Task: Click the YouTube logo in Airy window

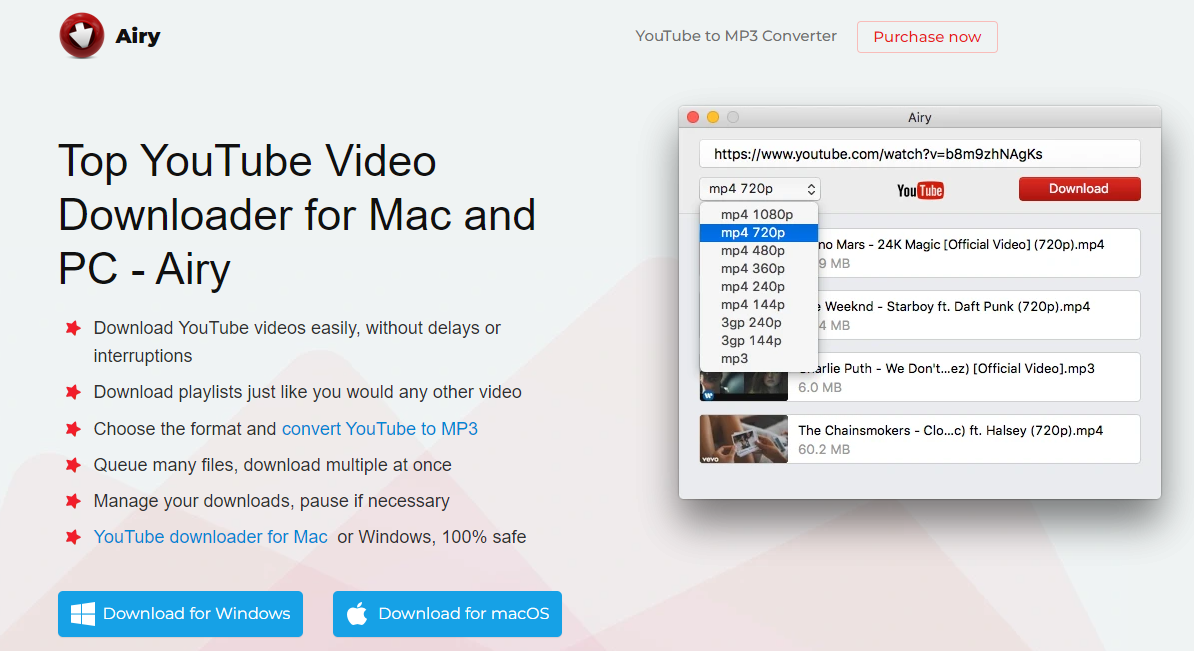Action: click(x=920, y=190)
